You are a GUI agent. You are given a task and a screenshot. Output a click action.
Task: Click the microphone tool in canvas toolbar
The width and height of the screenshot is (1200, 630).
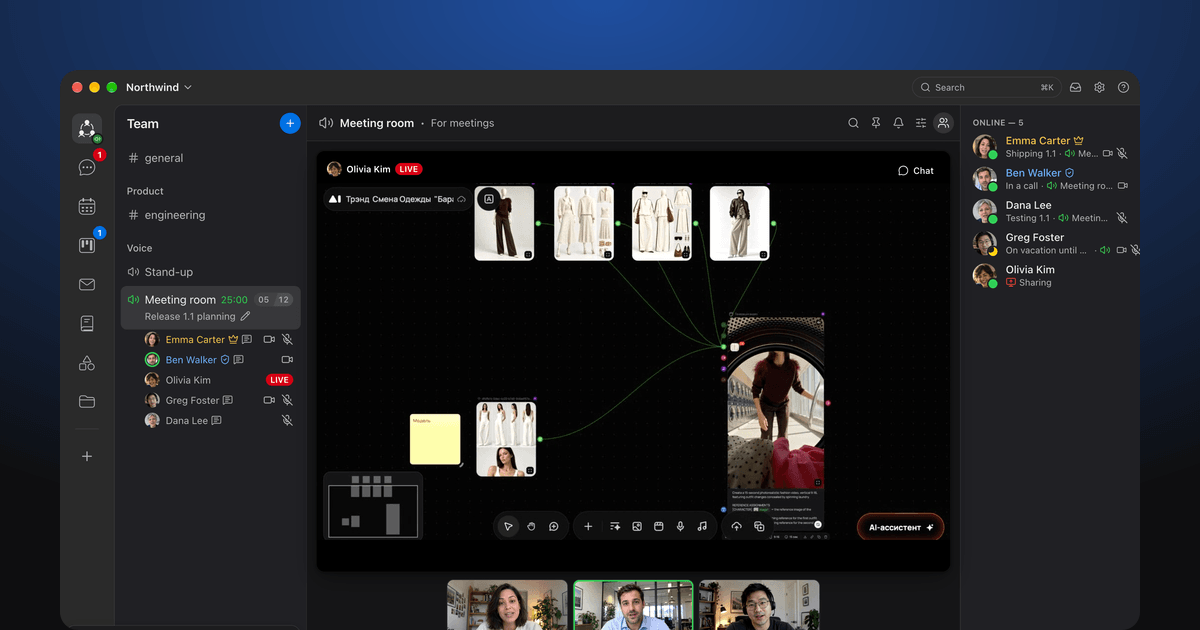click(x=681, y=526)
